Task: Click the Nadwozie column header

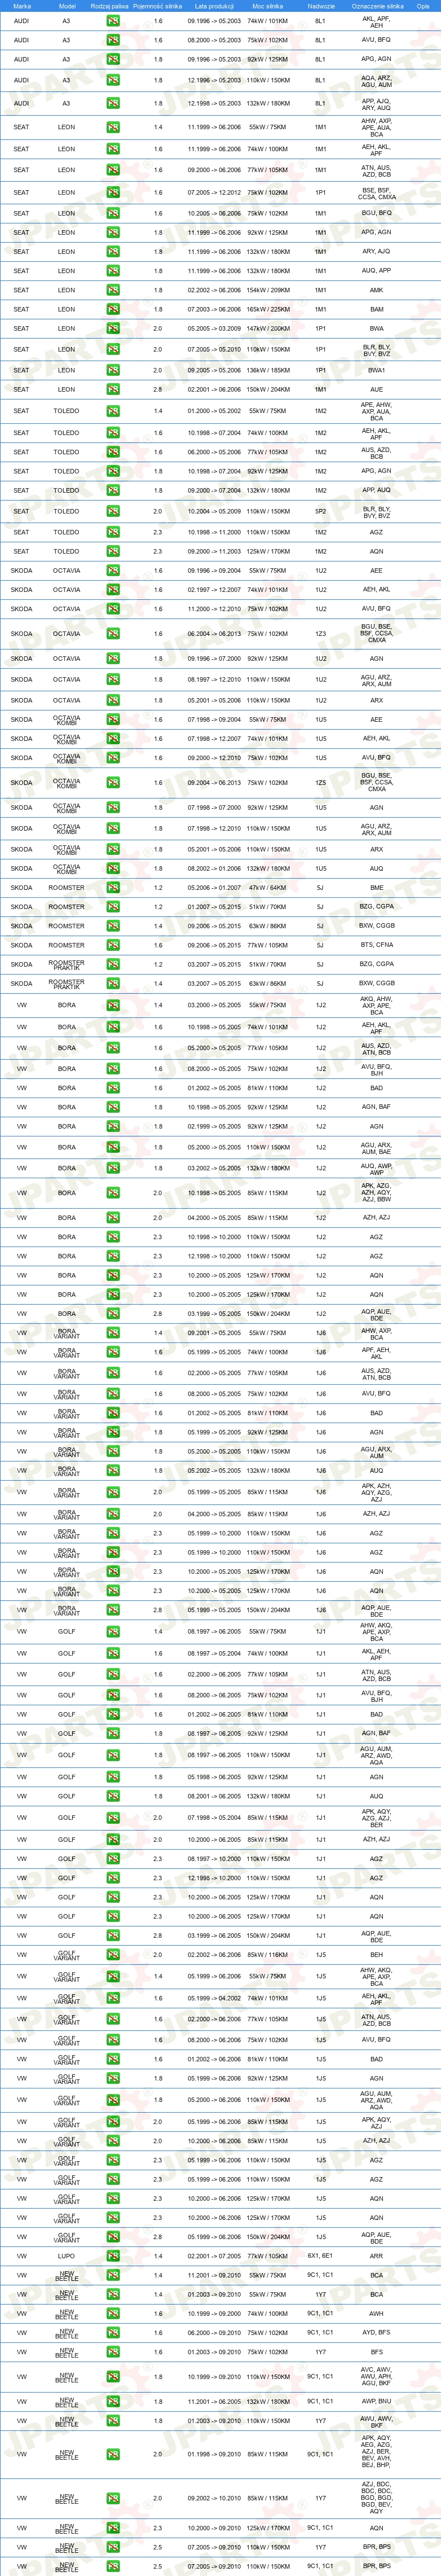Action: 321,6
